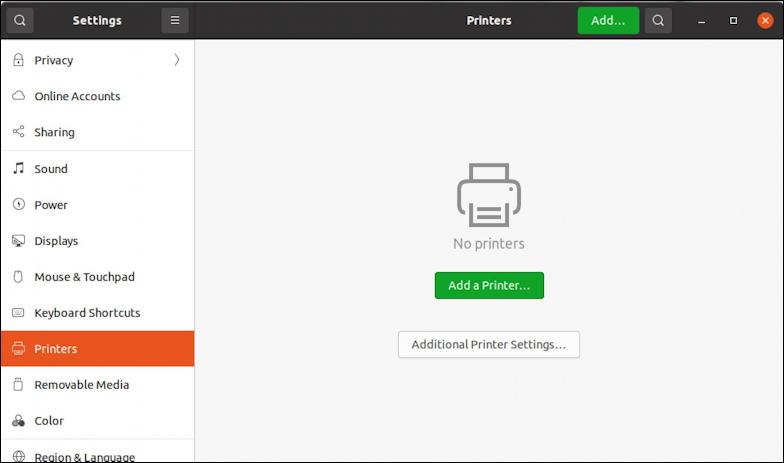The width and height of the screenshot is (784, 463).
Task: Click the Power icon in sidebar
Action: (18, 204)
